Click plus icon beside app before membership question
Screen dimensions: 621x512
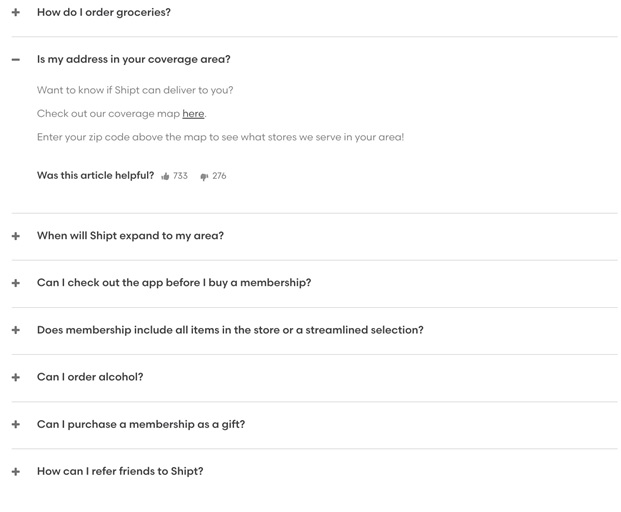(x=16, y=283)
